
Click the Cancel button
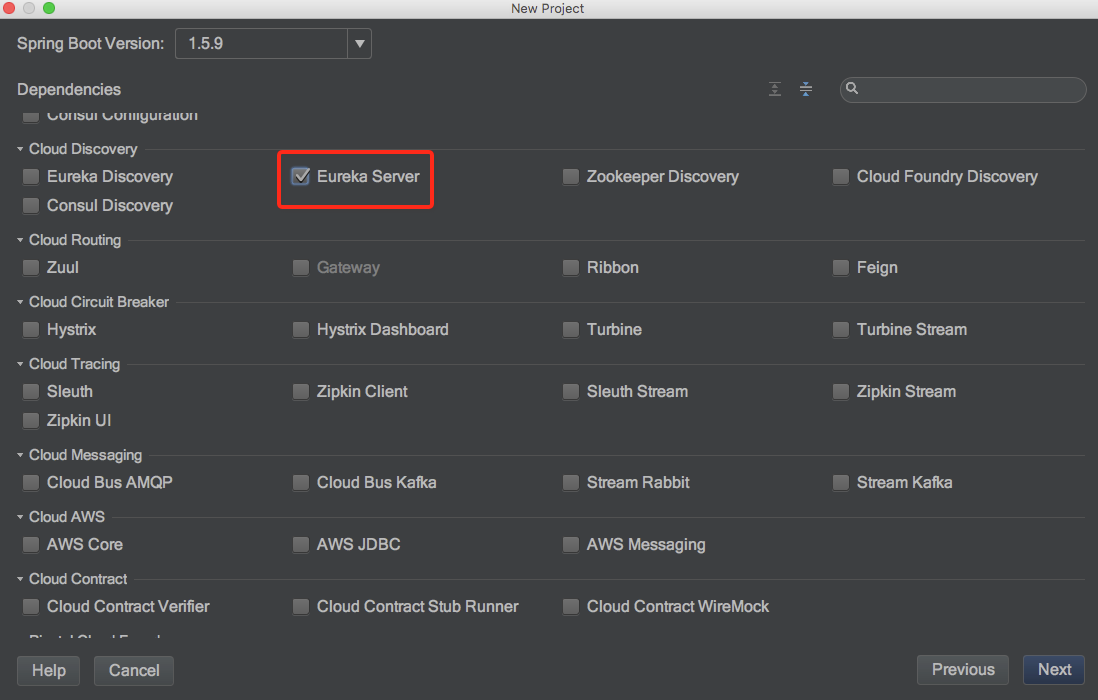click(134, 671)
